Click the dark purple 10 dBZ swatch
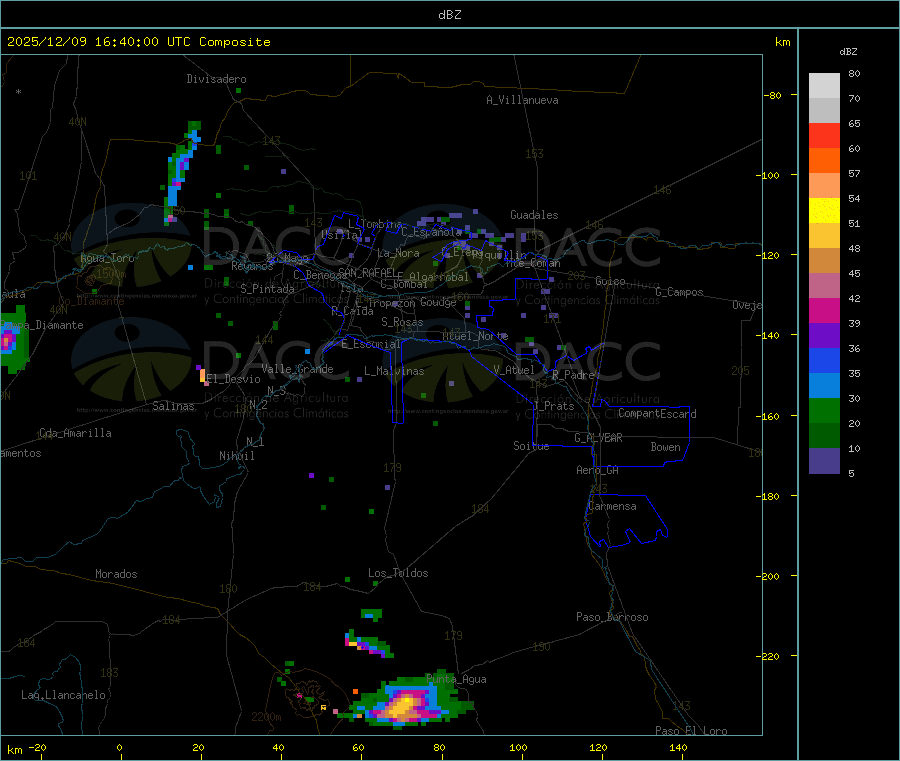 pos(824,460)
